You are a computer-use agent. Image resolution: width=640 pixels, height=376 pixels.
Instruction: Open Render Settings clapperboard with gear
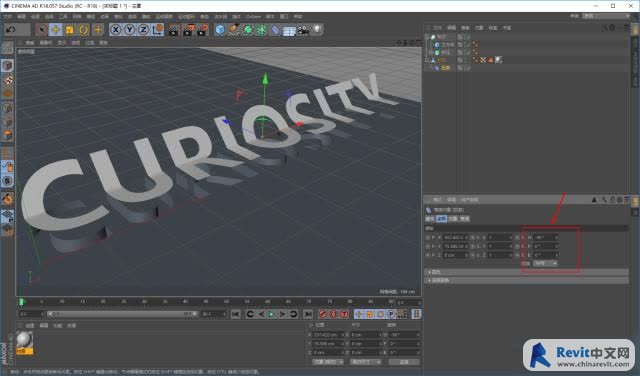pos(202,30)
